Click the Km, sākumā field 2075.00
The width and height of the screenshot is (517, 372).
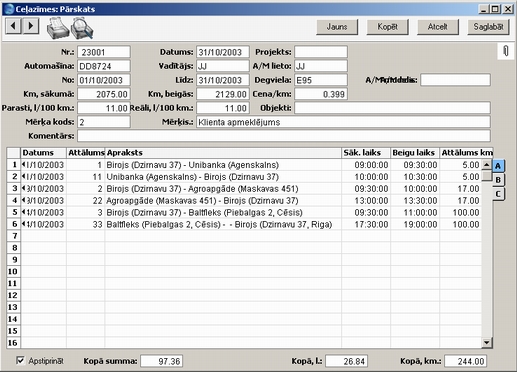point(104,94)
